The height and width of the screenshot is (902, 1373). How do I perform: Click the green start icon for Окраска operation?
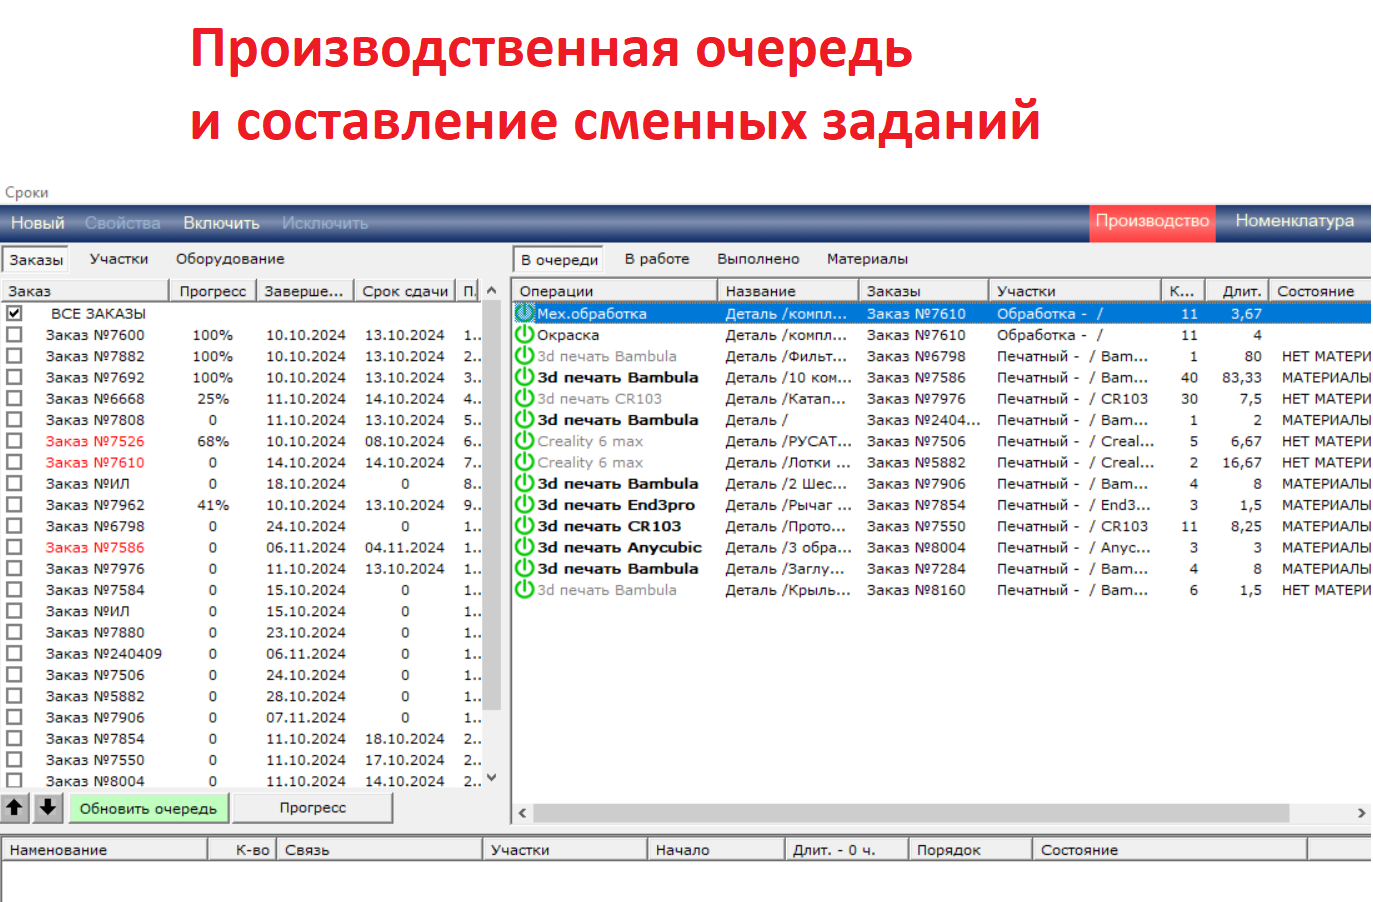tap(524, 335)
